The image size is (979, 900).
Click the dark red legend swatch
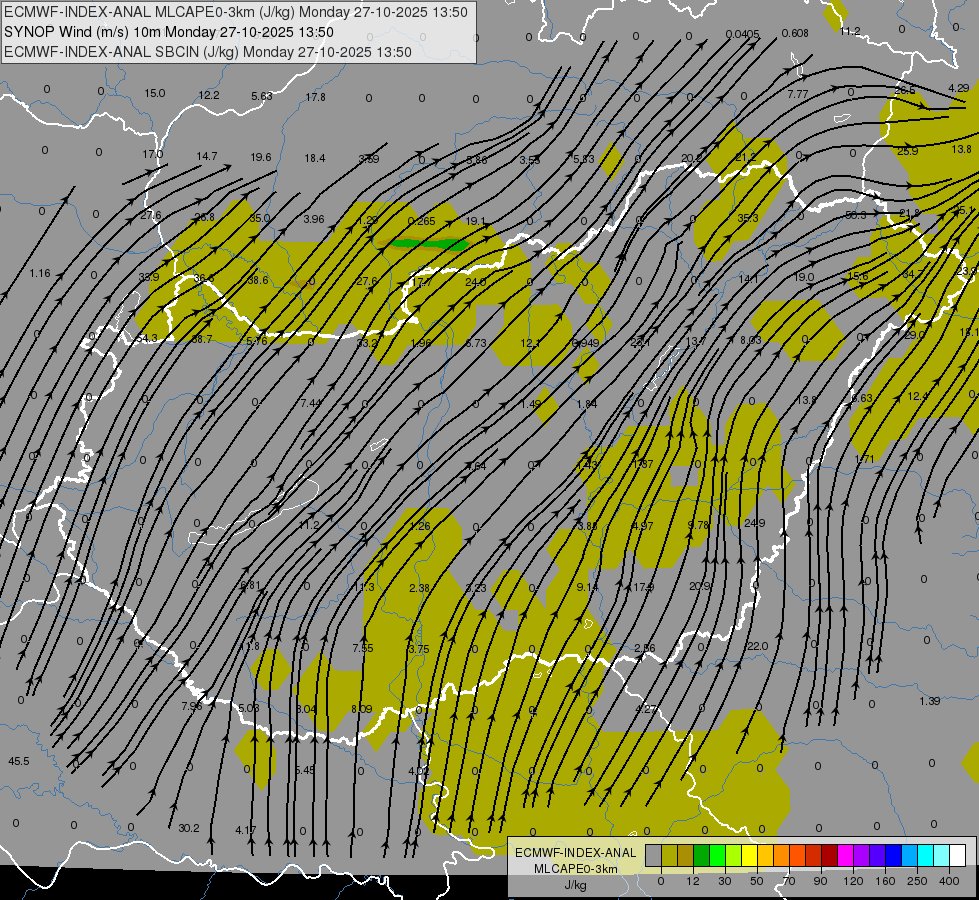click(x=829, y=855)
